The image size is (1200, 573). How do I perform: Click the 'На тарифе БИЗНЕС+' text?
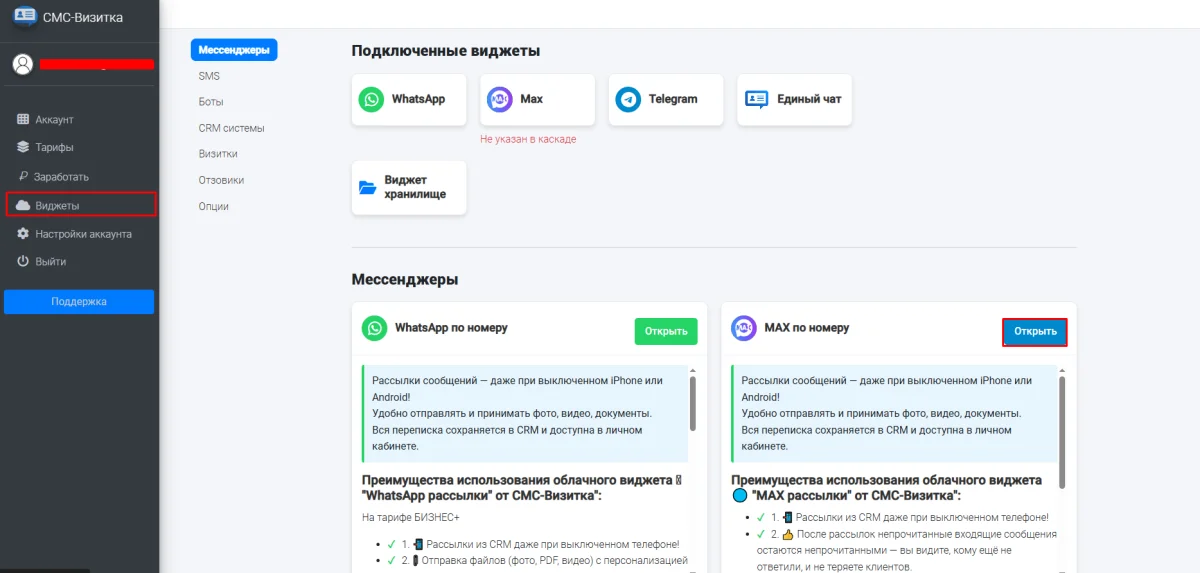pyautogui.click(x=411, y=517)
